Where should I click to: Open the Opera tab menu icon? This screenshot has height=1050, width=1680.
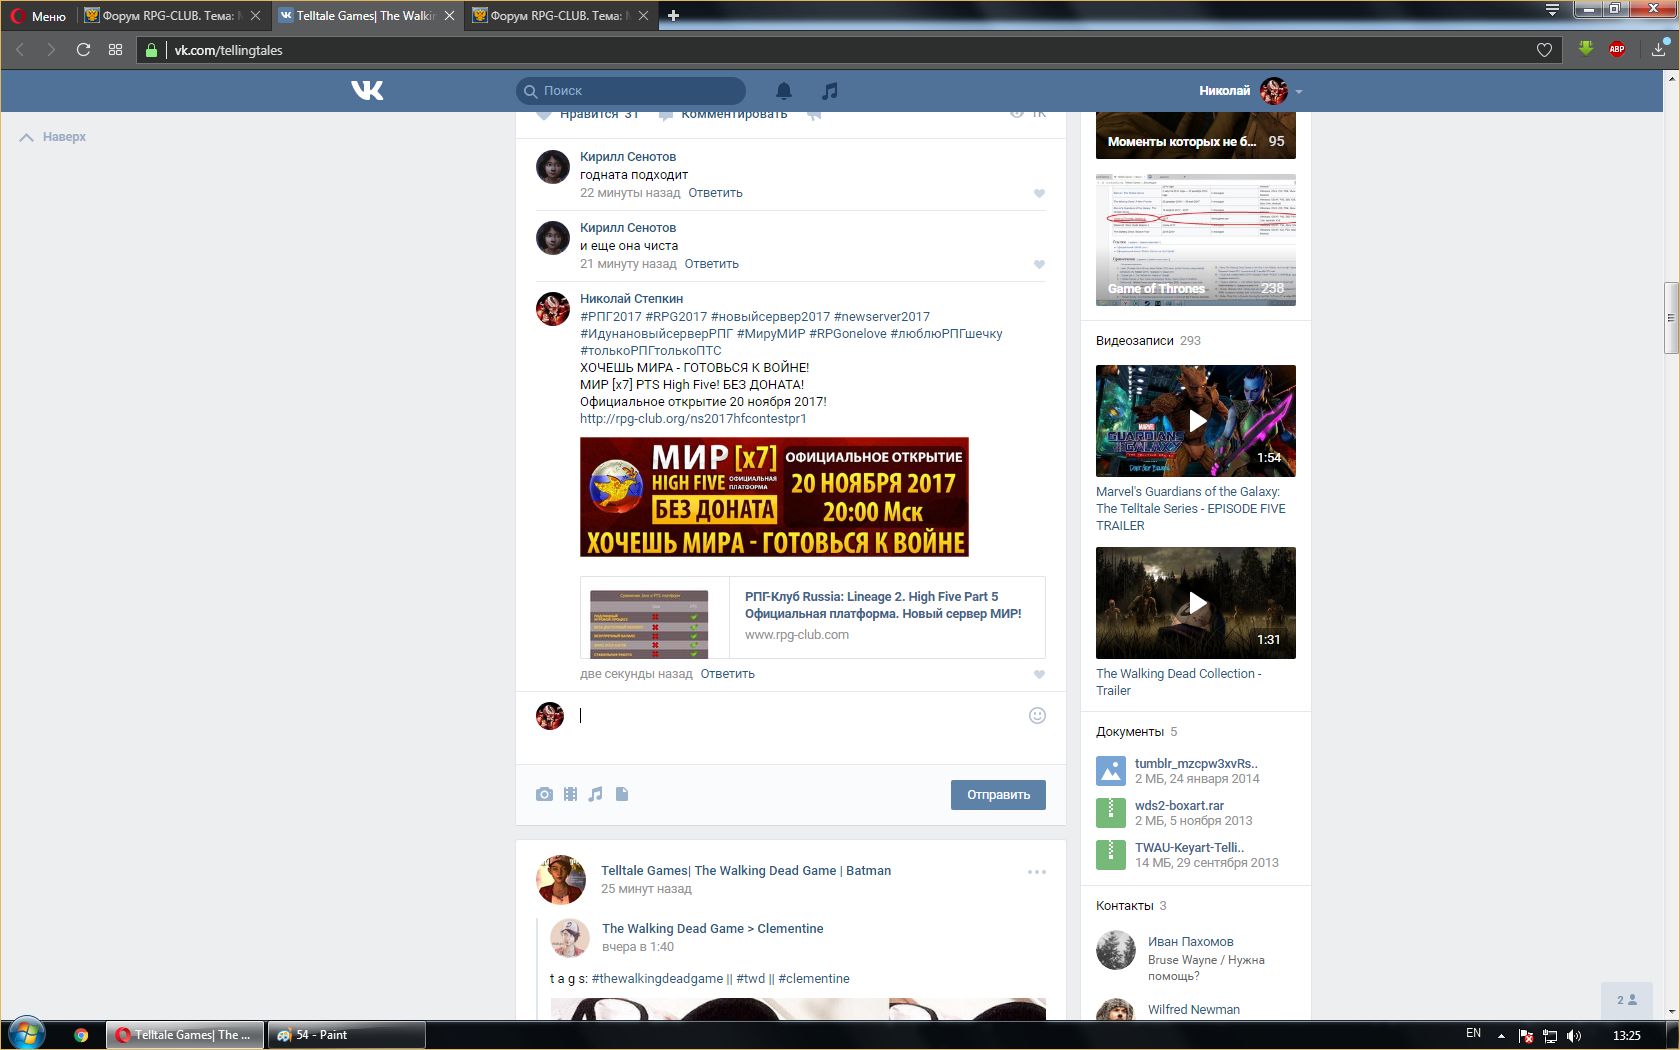pyautogui.click(x=1552, y=11)
